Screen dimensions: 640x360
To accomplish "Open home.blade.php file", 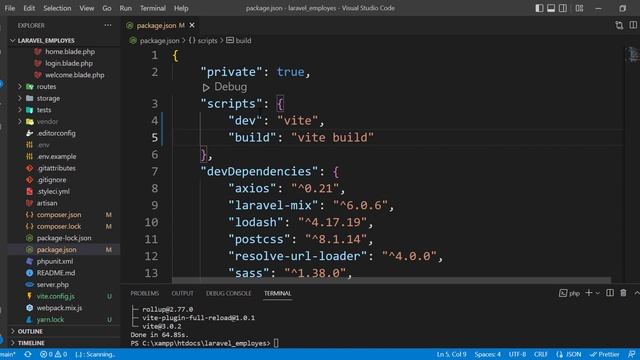I will (70, 52).
